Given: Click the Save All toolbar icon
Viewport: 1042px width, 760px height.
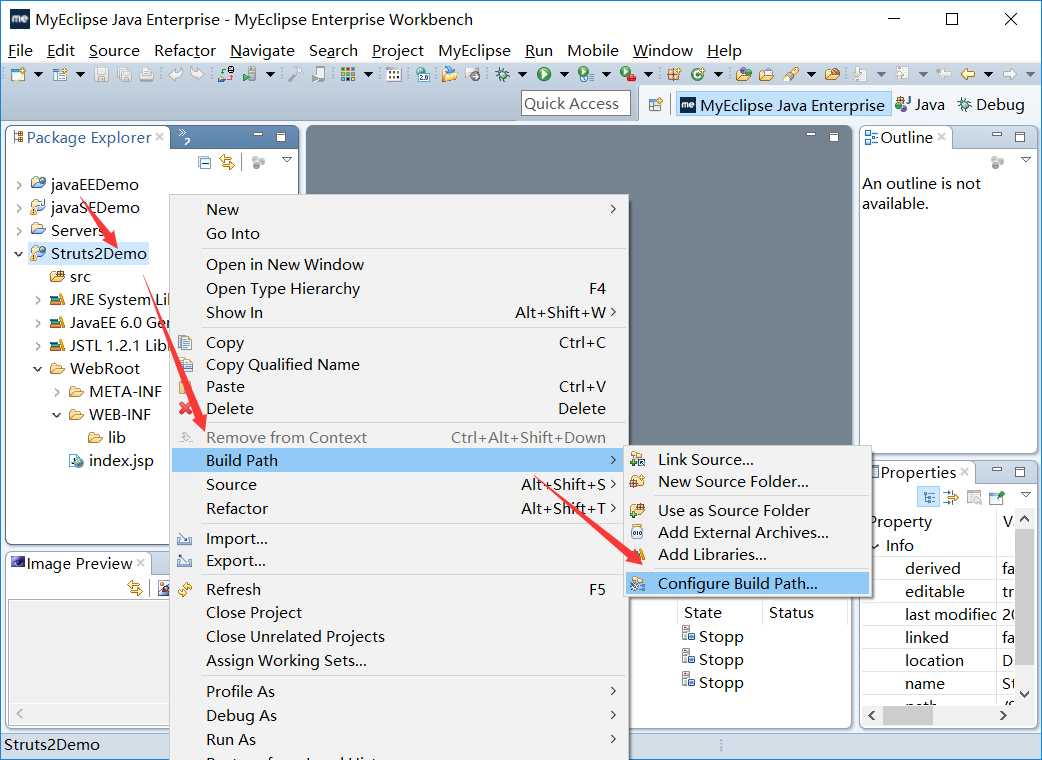Looking at the screenshot, I should (x=124, y=74).
